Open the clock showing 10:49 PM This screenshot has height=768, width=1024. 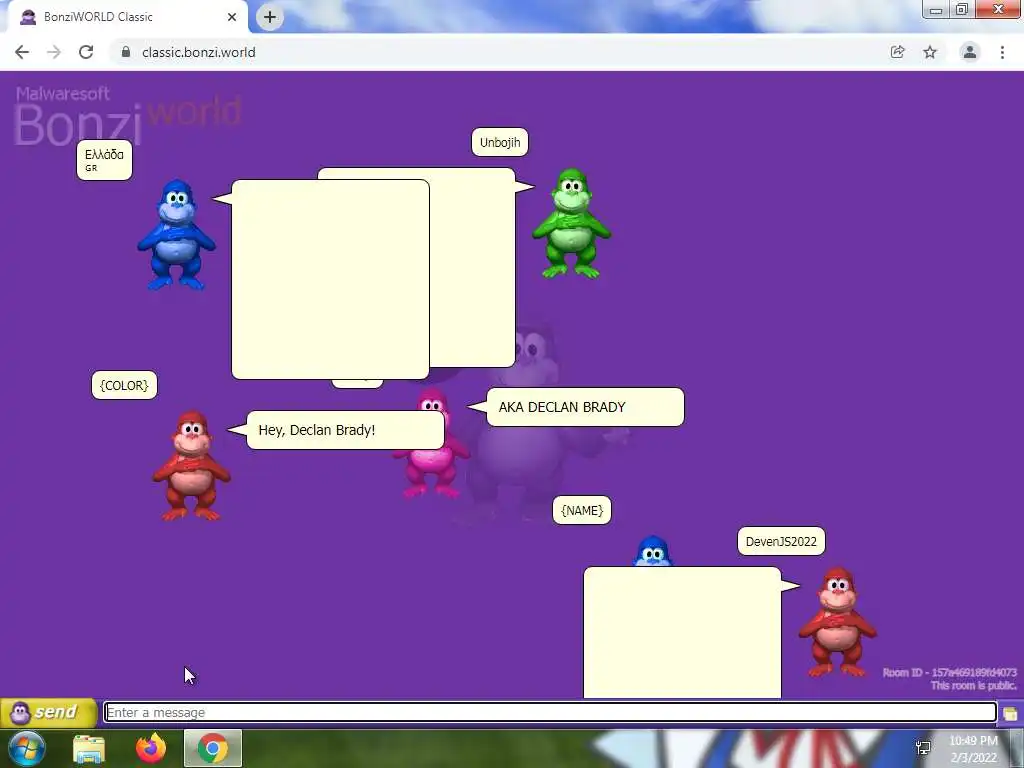tap(973, 749)
